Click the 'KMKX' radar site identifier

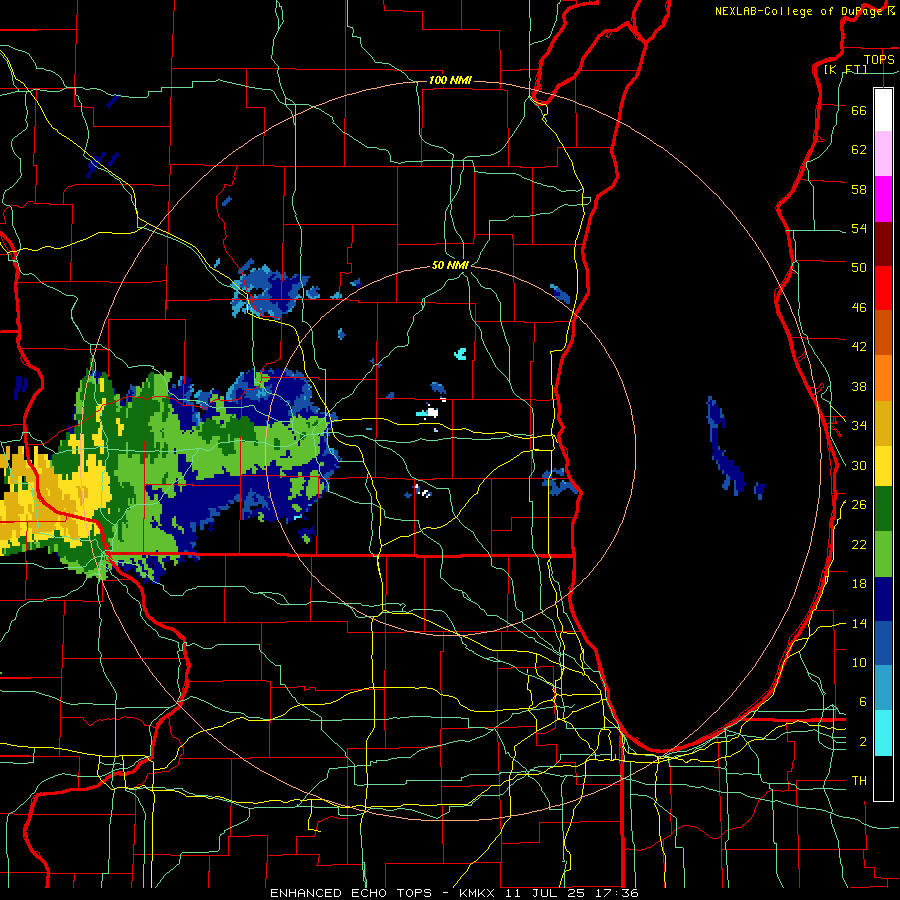pos(476,893)
